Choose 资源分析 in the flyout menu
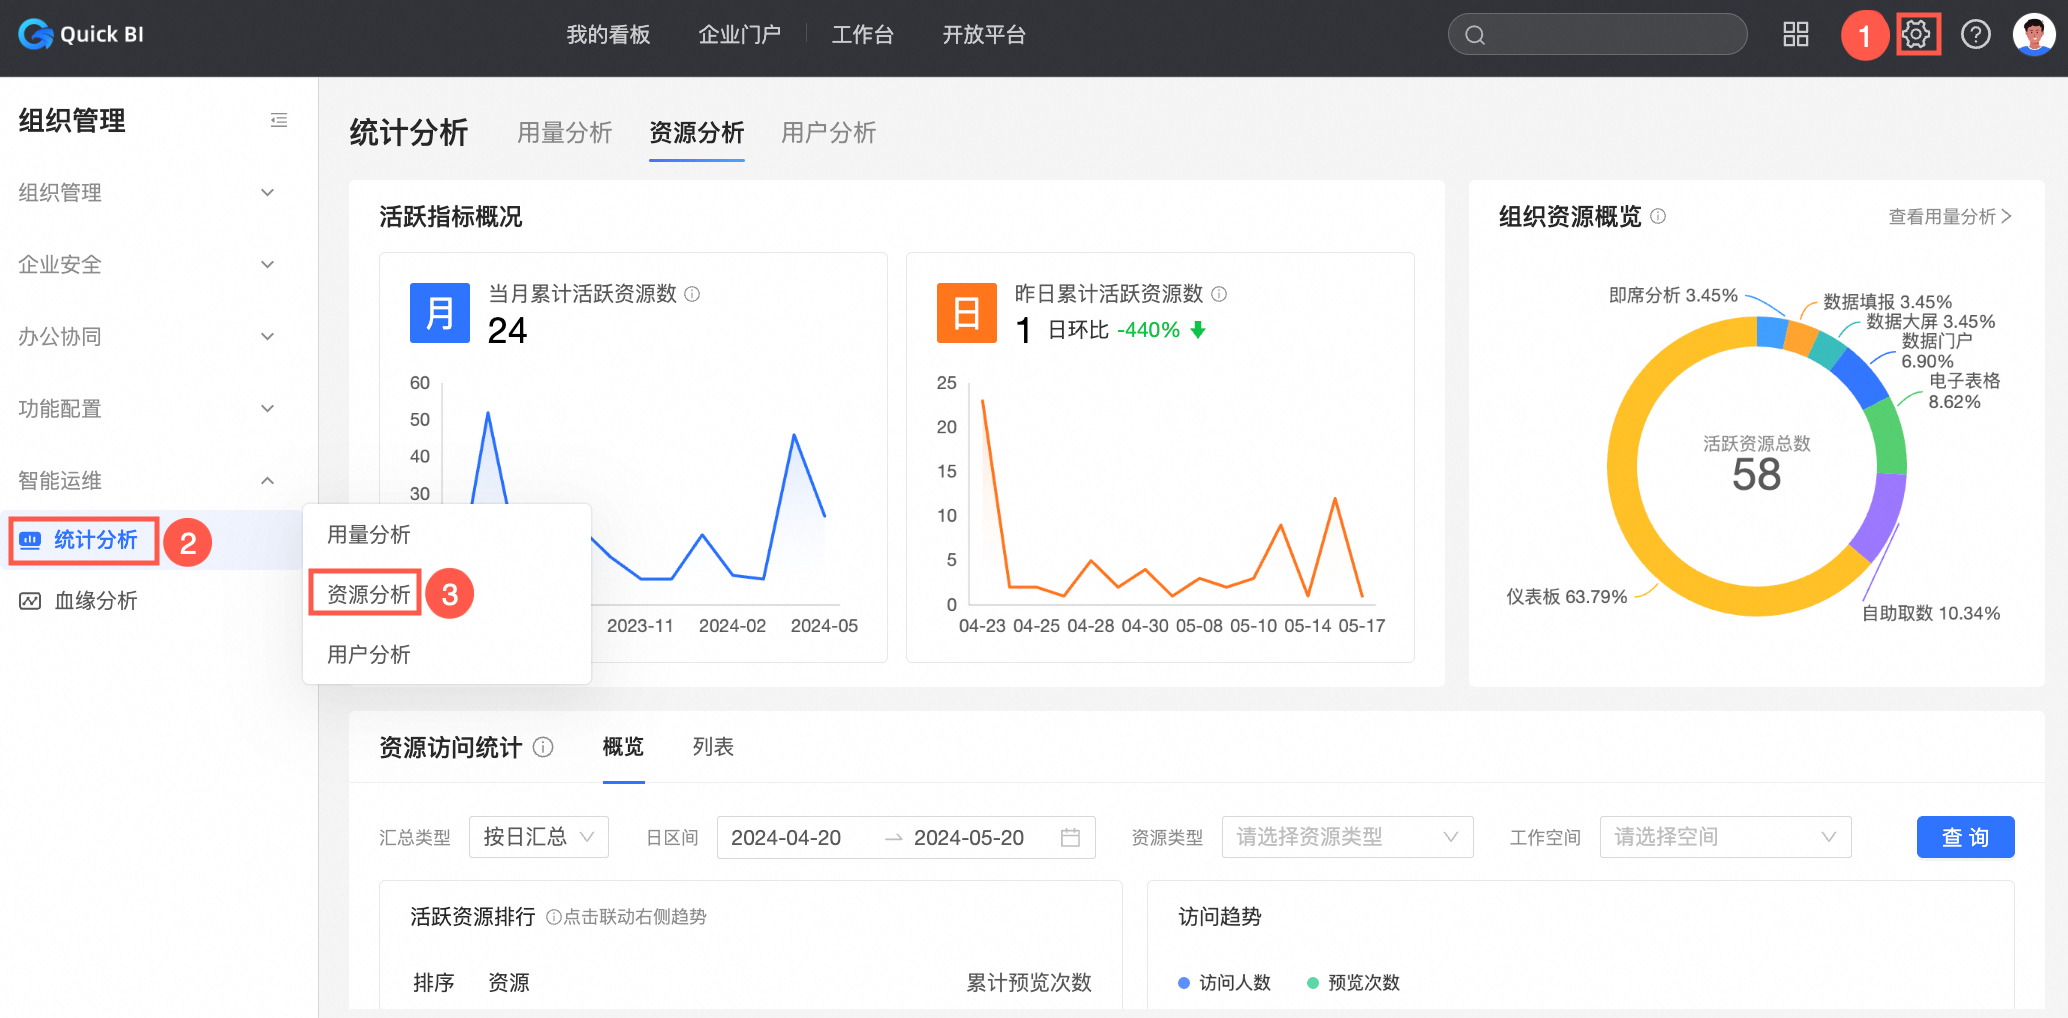 [x=447, y=595]
